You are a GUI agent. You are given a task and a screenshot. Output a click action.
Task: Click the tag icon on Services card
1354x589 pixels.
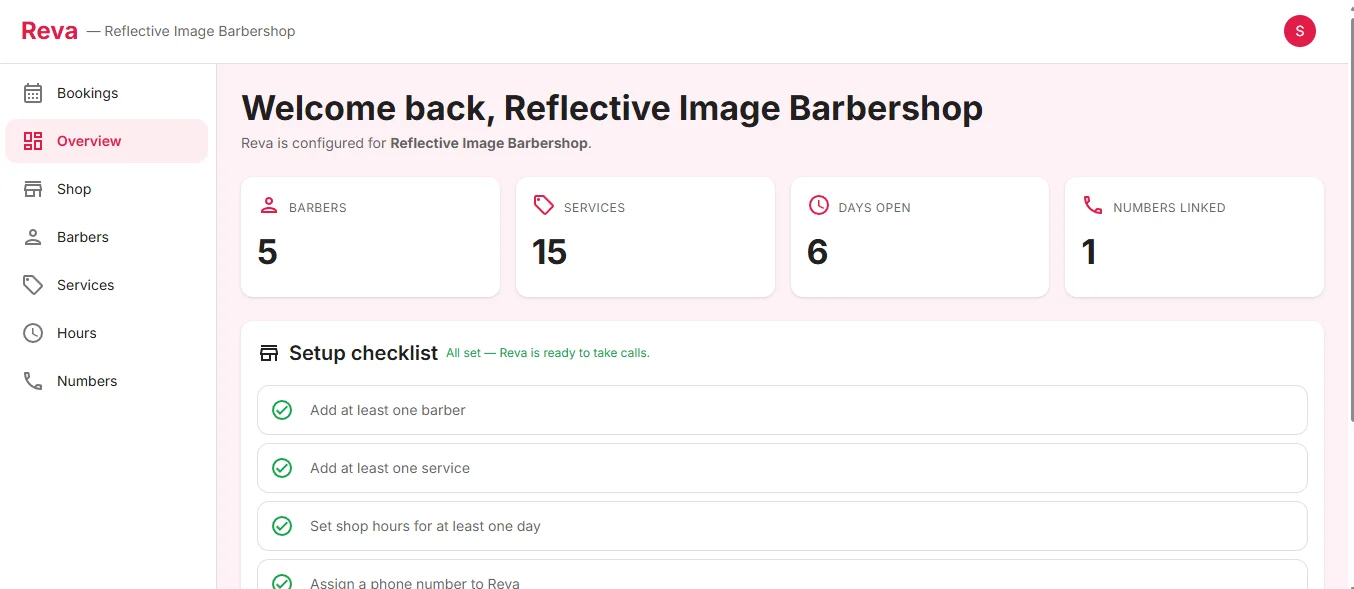(x=543, y=205)
